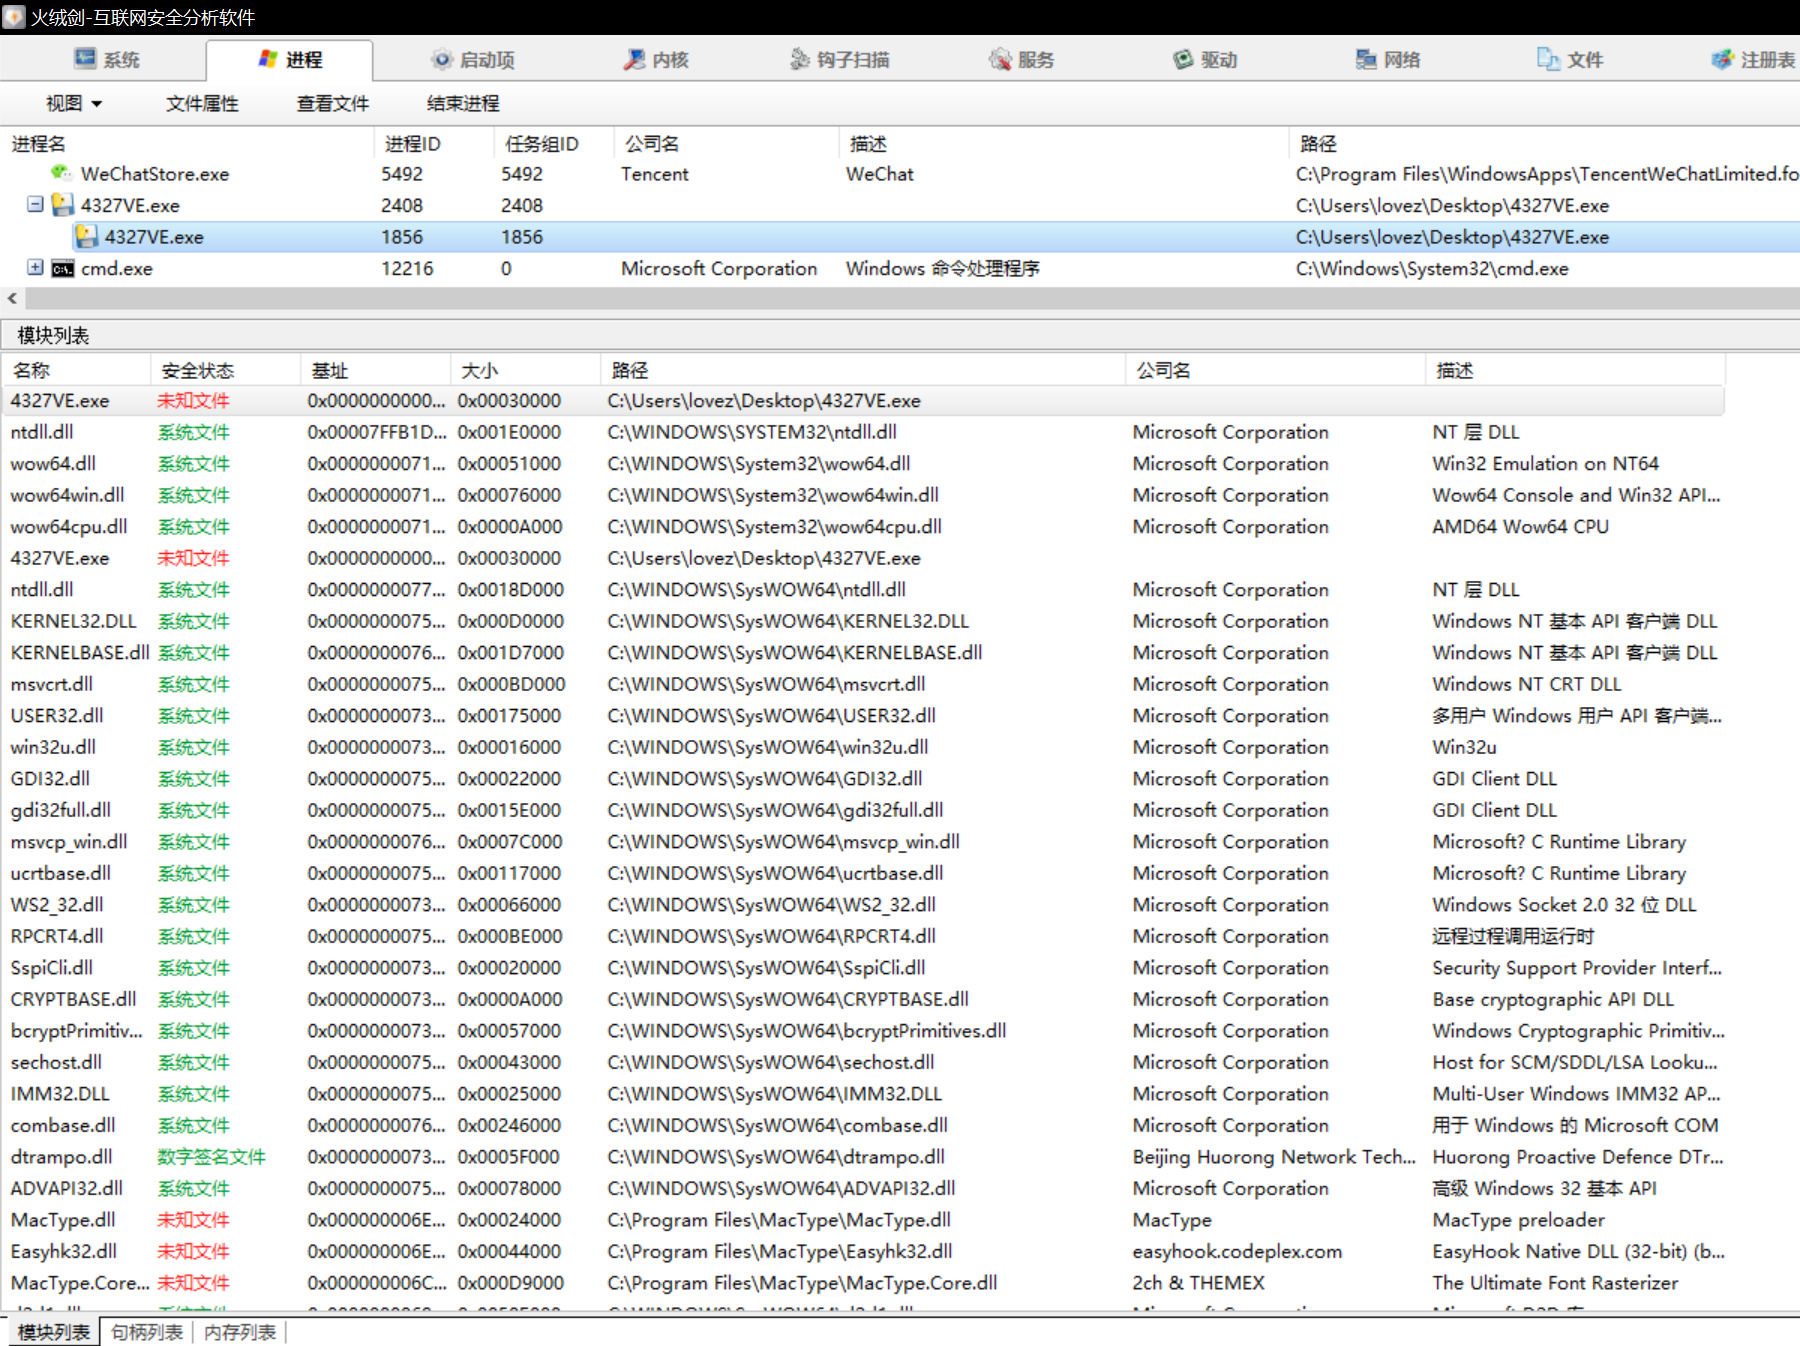
Task: Click the 结束进程 button
Action: click(463, 103)
